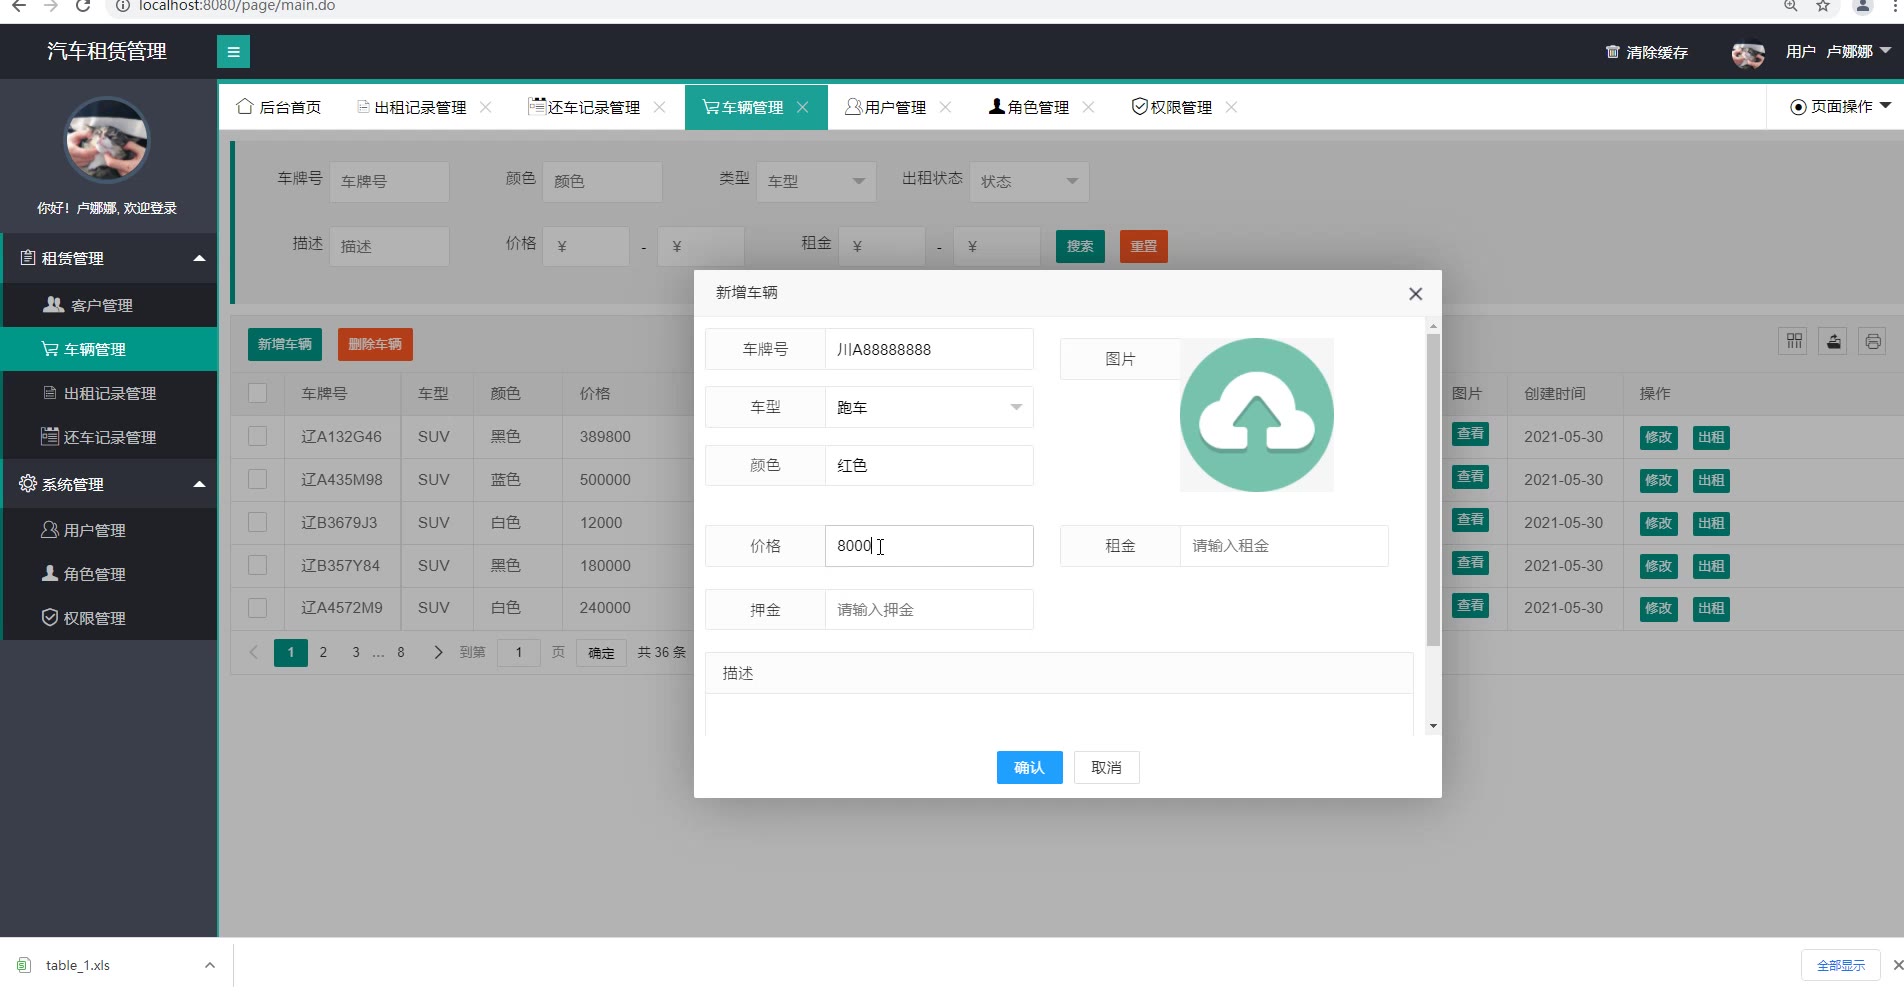Click the blue 确认 button
Screen dimensions: 1904x992
[x=1029, y=768]
